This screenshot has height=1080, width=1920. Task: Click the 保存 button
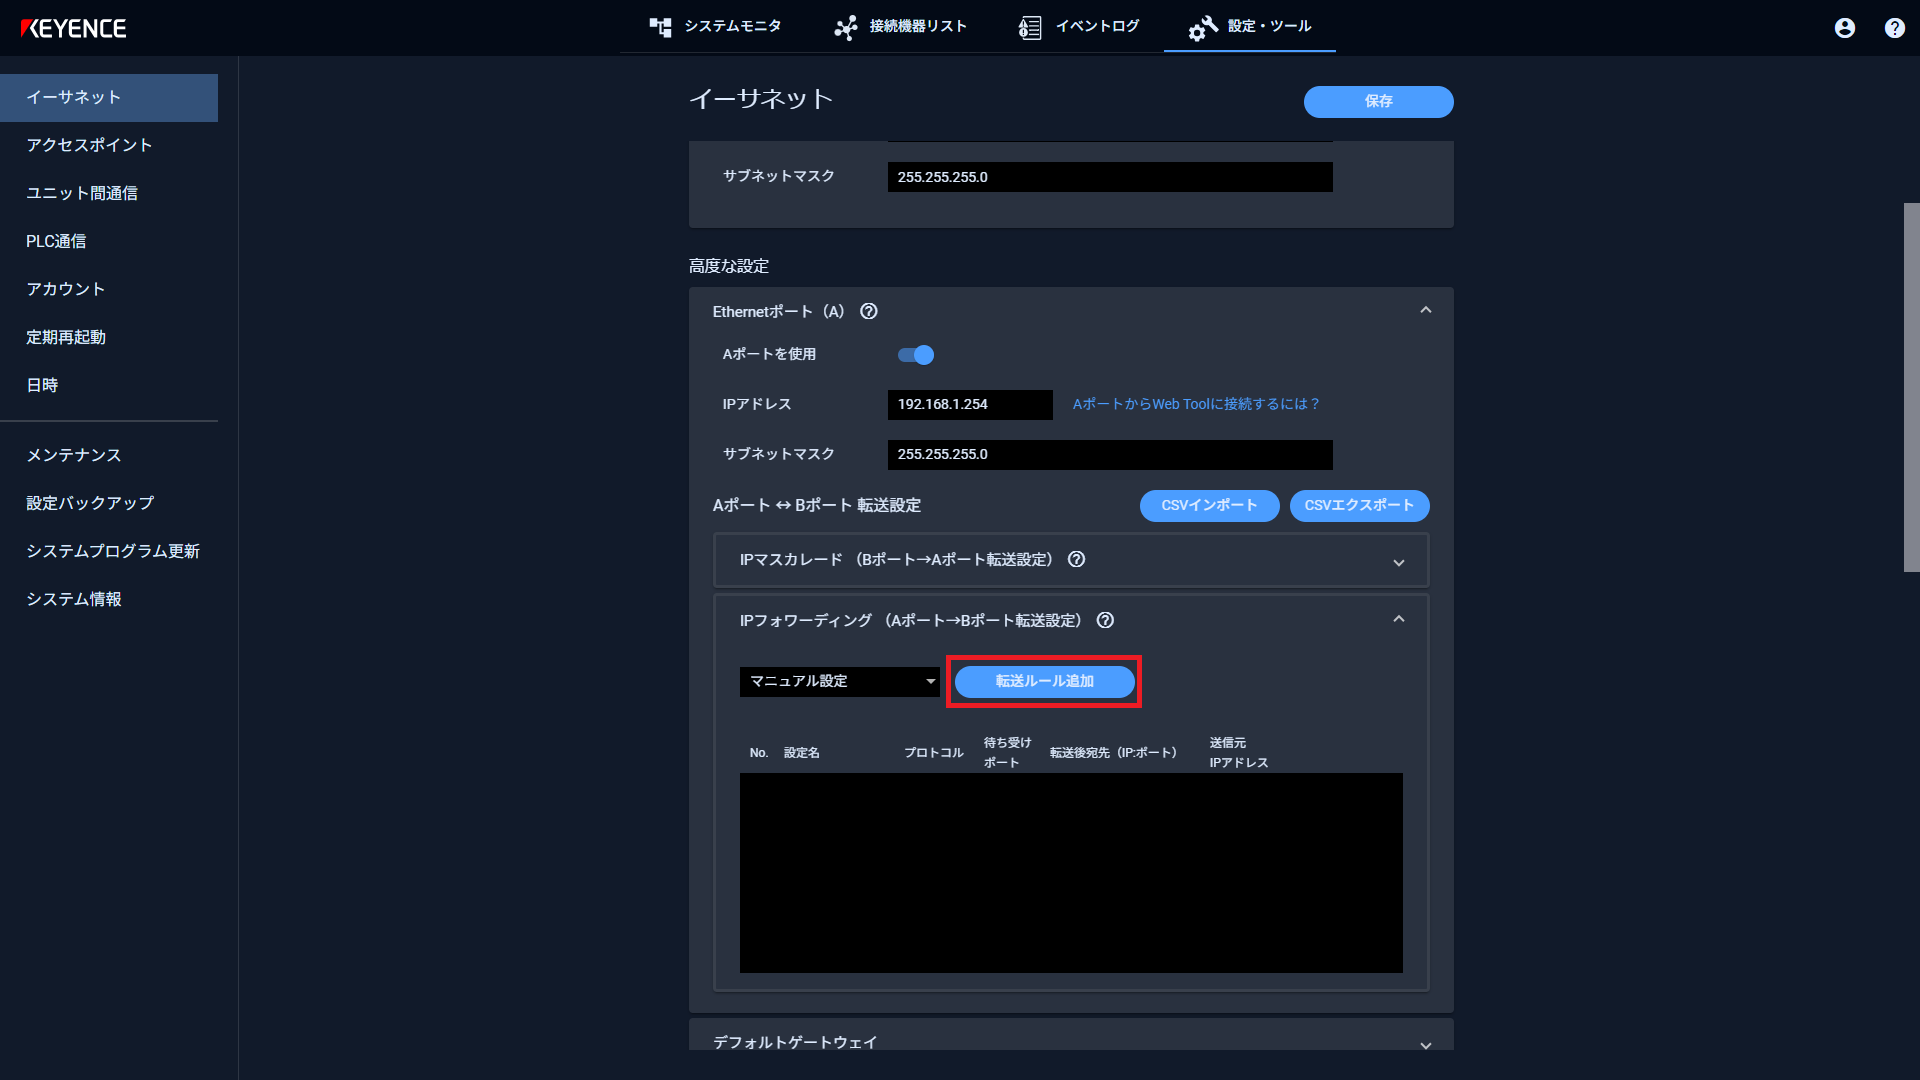1378,101
